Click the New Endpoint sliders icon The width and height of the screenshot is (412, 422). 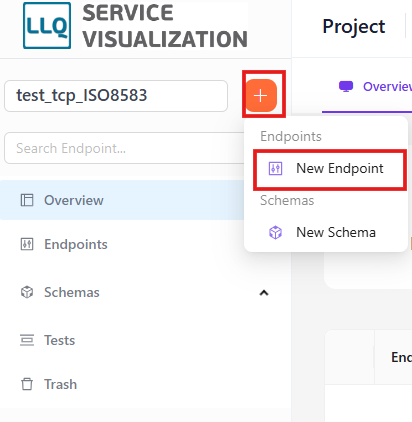(x=275, y=169)
